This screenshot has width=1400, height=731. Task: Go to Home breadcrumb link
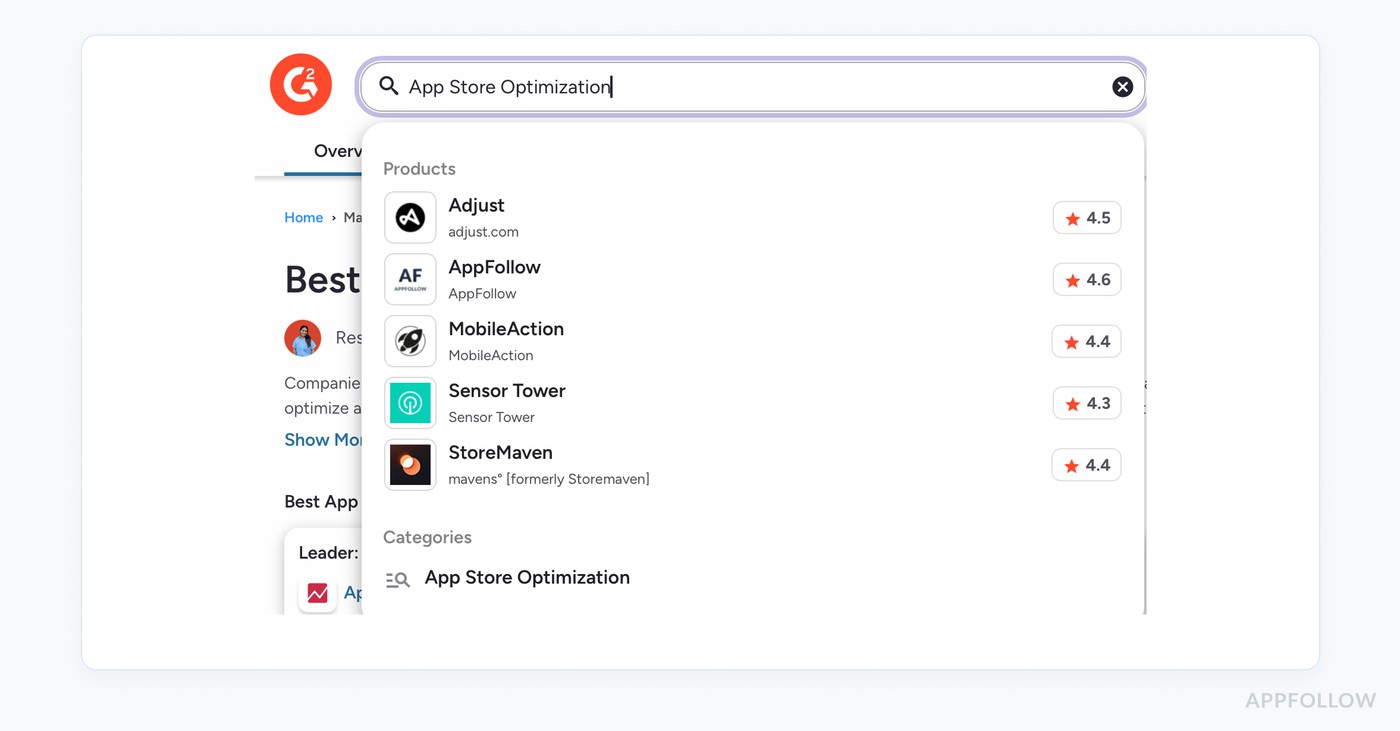[303, 218]
